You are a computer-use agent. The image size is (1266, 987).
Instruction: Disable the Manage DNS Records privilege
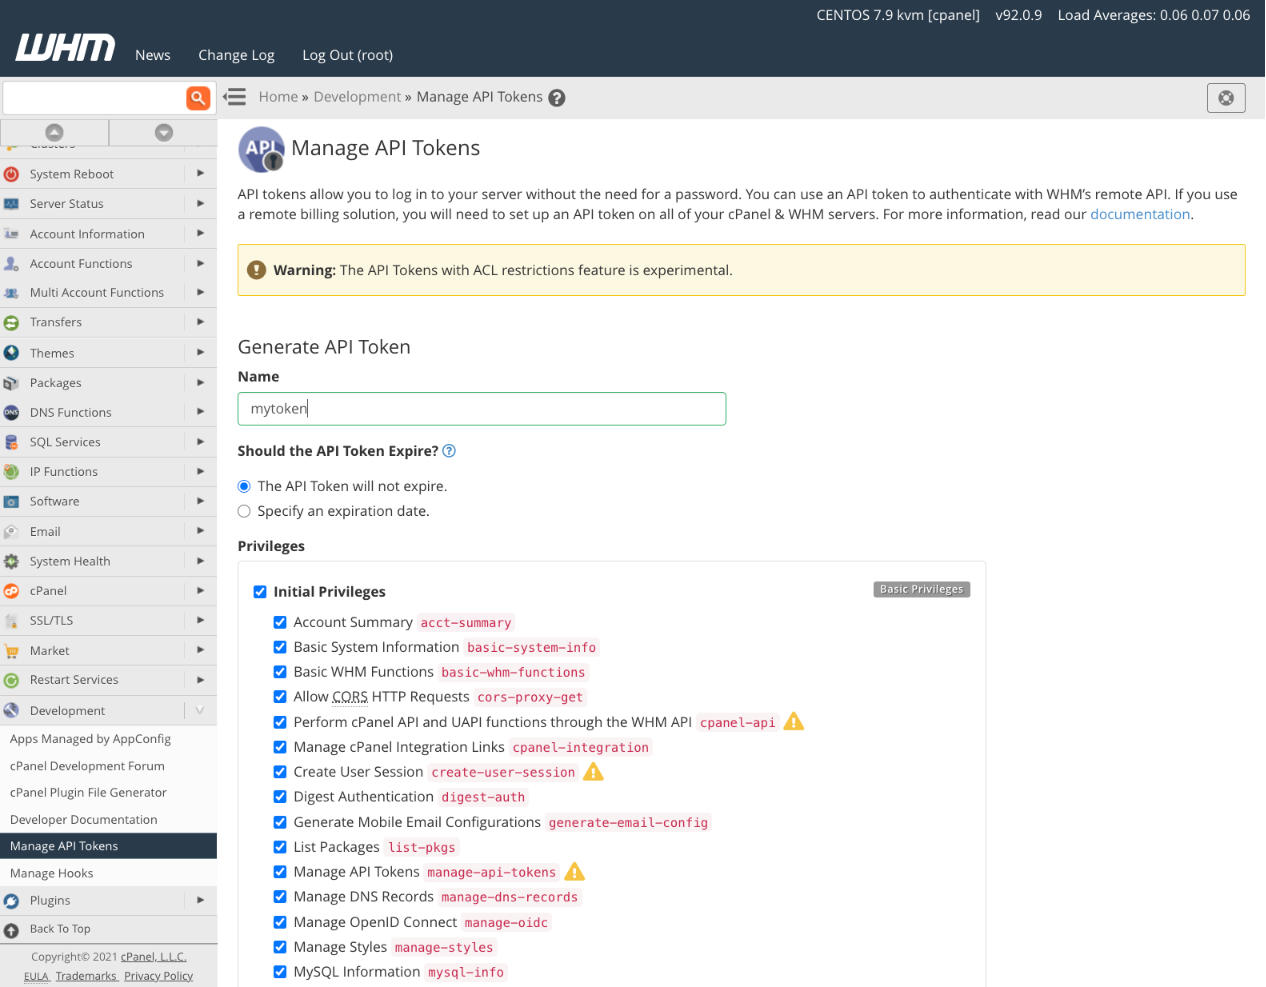[280, 896]
